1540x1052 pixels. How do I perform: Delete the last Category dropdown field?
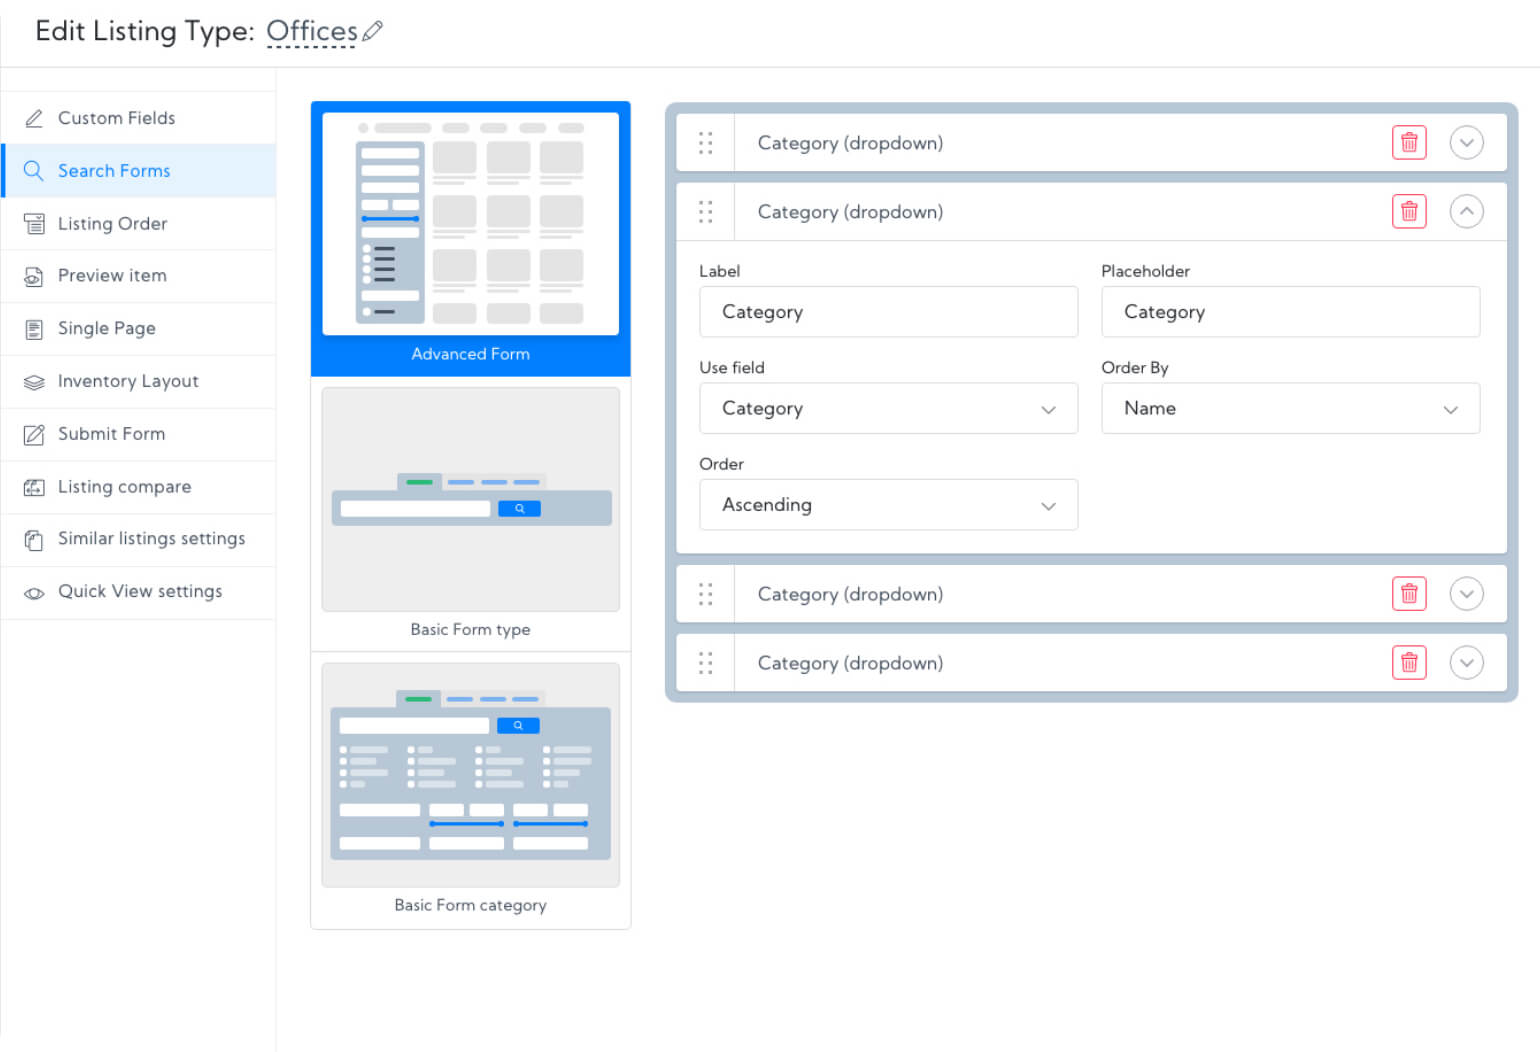pos(1409,662)
